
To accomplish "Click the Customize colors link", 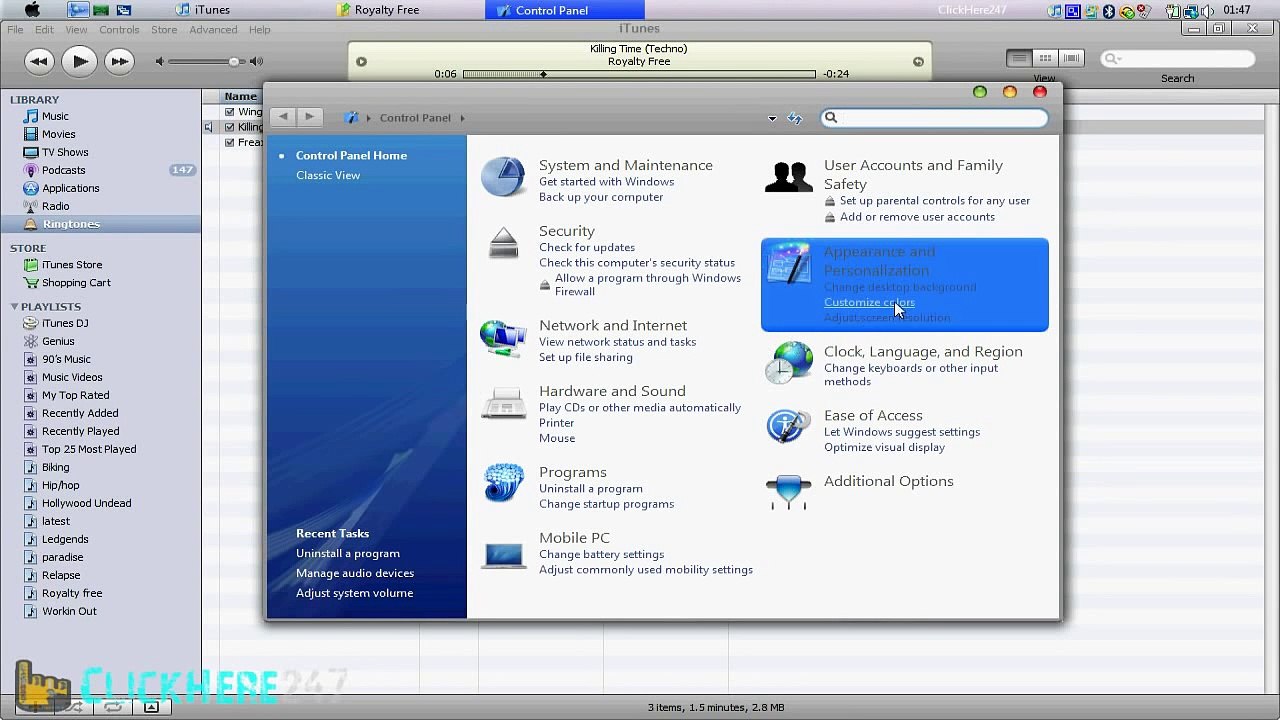I will (x=869, y=302).
